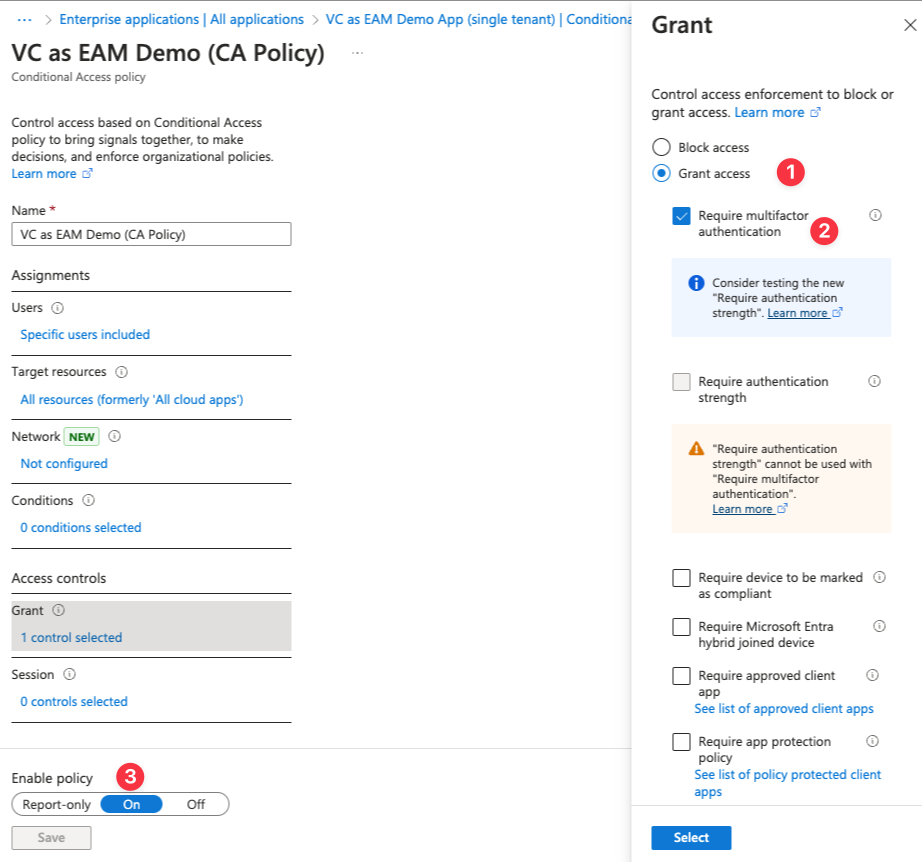Uncheck Require multifactor authentication

coord(682,215)
